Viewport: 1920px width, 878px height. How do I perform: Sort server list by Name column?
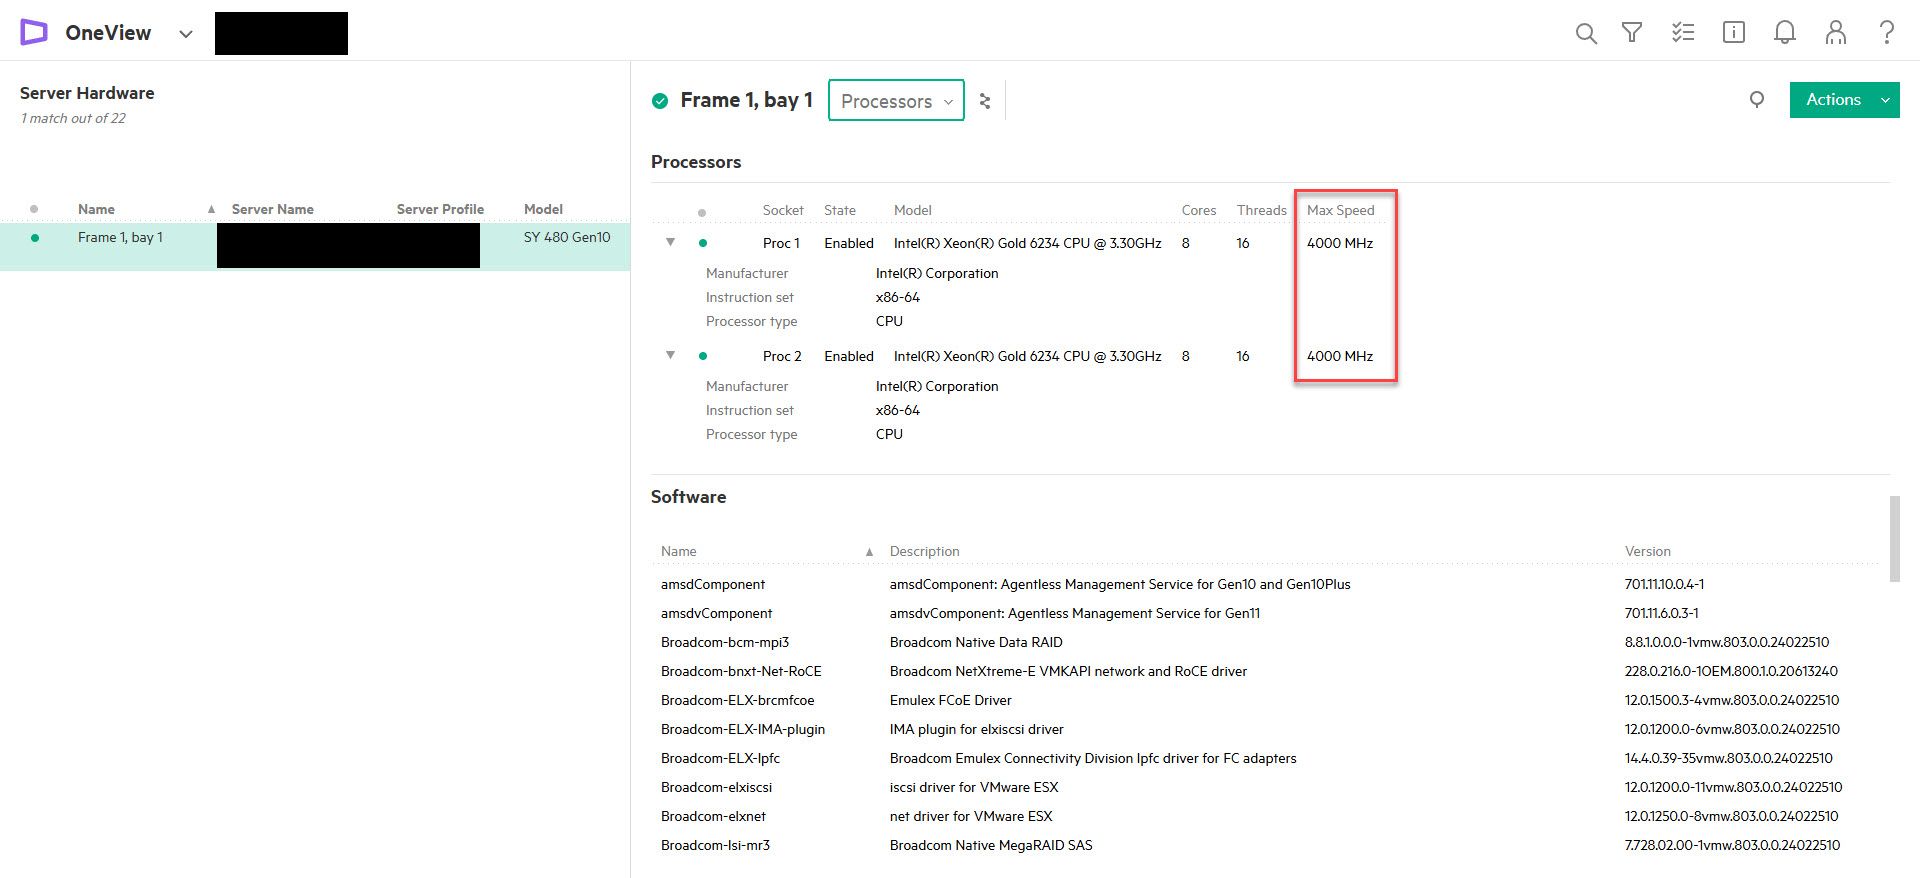tap(96, 209)
